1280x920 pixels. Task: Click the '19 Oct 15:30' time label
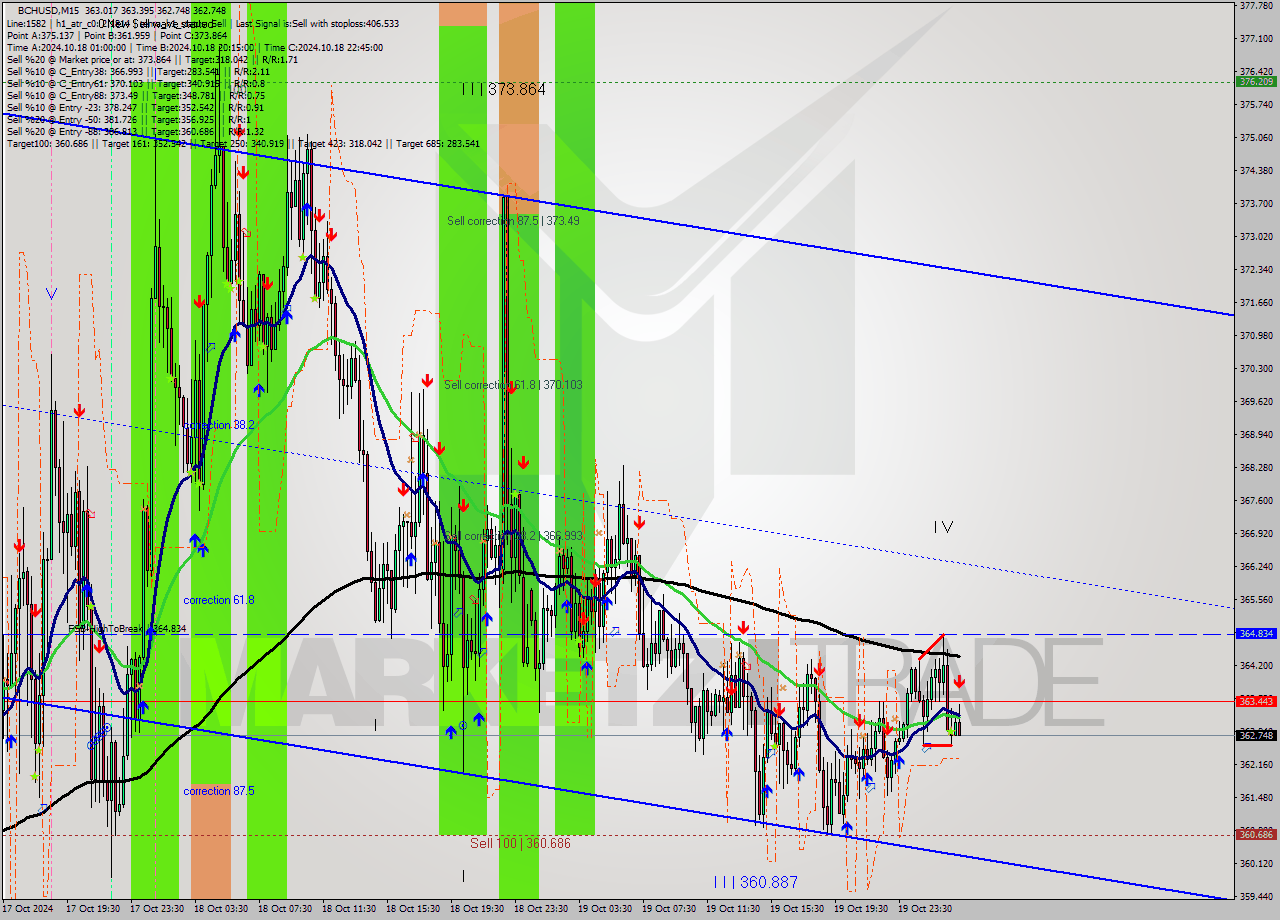(x=796, y=909)
